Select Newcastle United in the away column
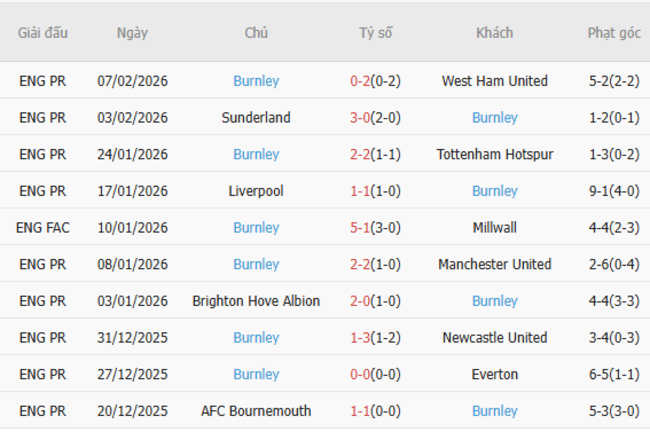The height and width of the screenshot is (432, 650). pos(494,338)
